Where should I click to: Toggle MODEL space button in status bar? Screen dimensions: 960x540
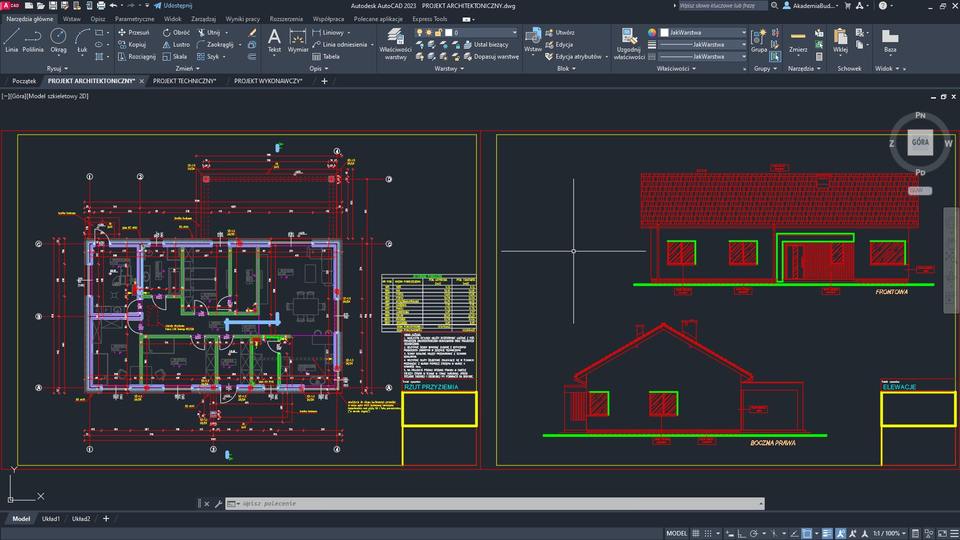click(x=677, y=533)
